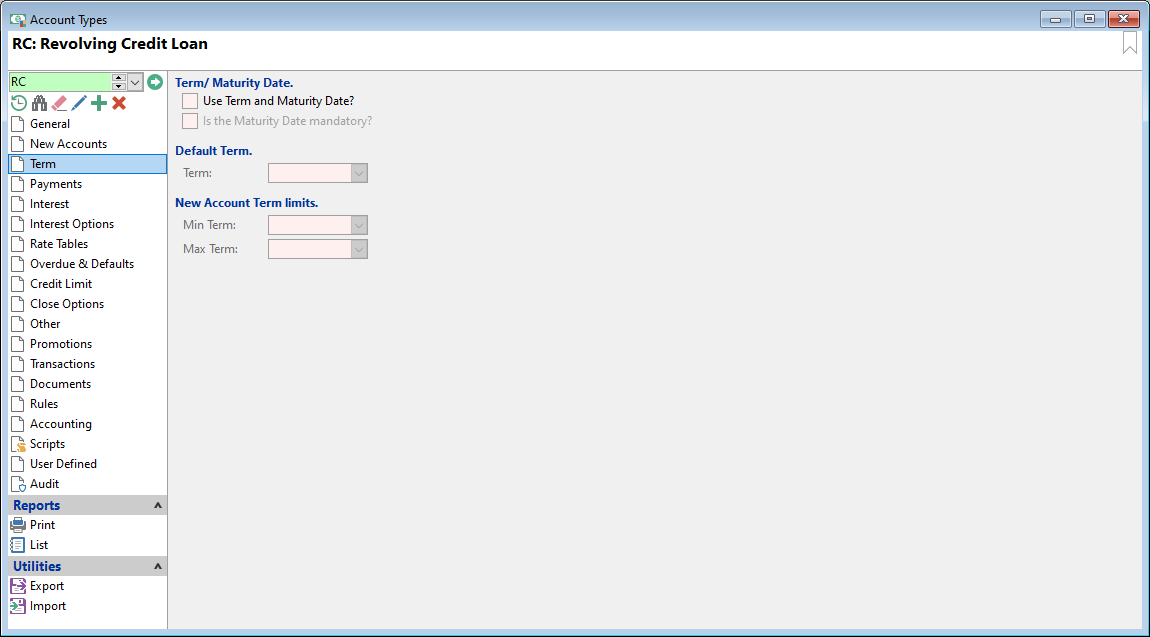This screenshot has width=1150, height=637.
Task: Click the green go arrow beside RC field
Action: tap(155, 82)
